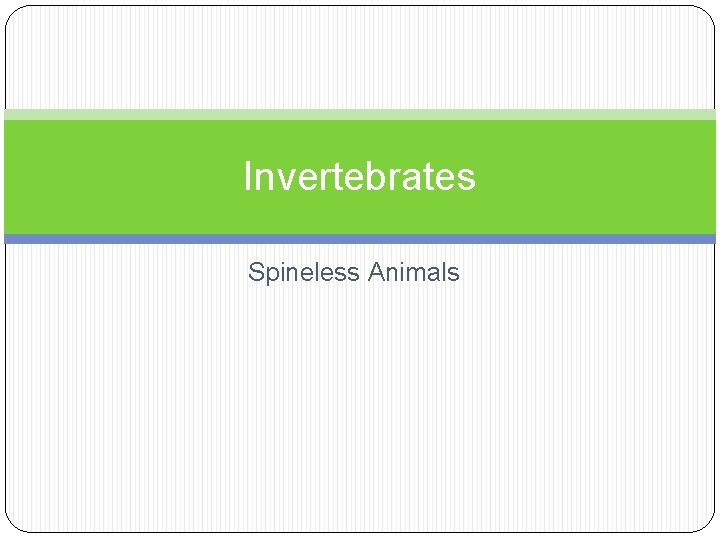Click the capital "I" in "Invertebrates"

pyautogui.click(x=248, y=177)
